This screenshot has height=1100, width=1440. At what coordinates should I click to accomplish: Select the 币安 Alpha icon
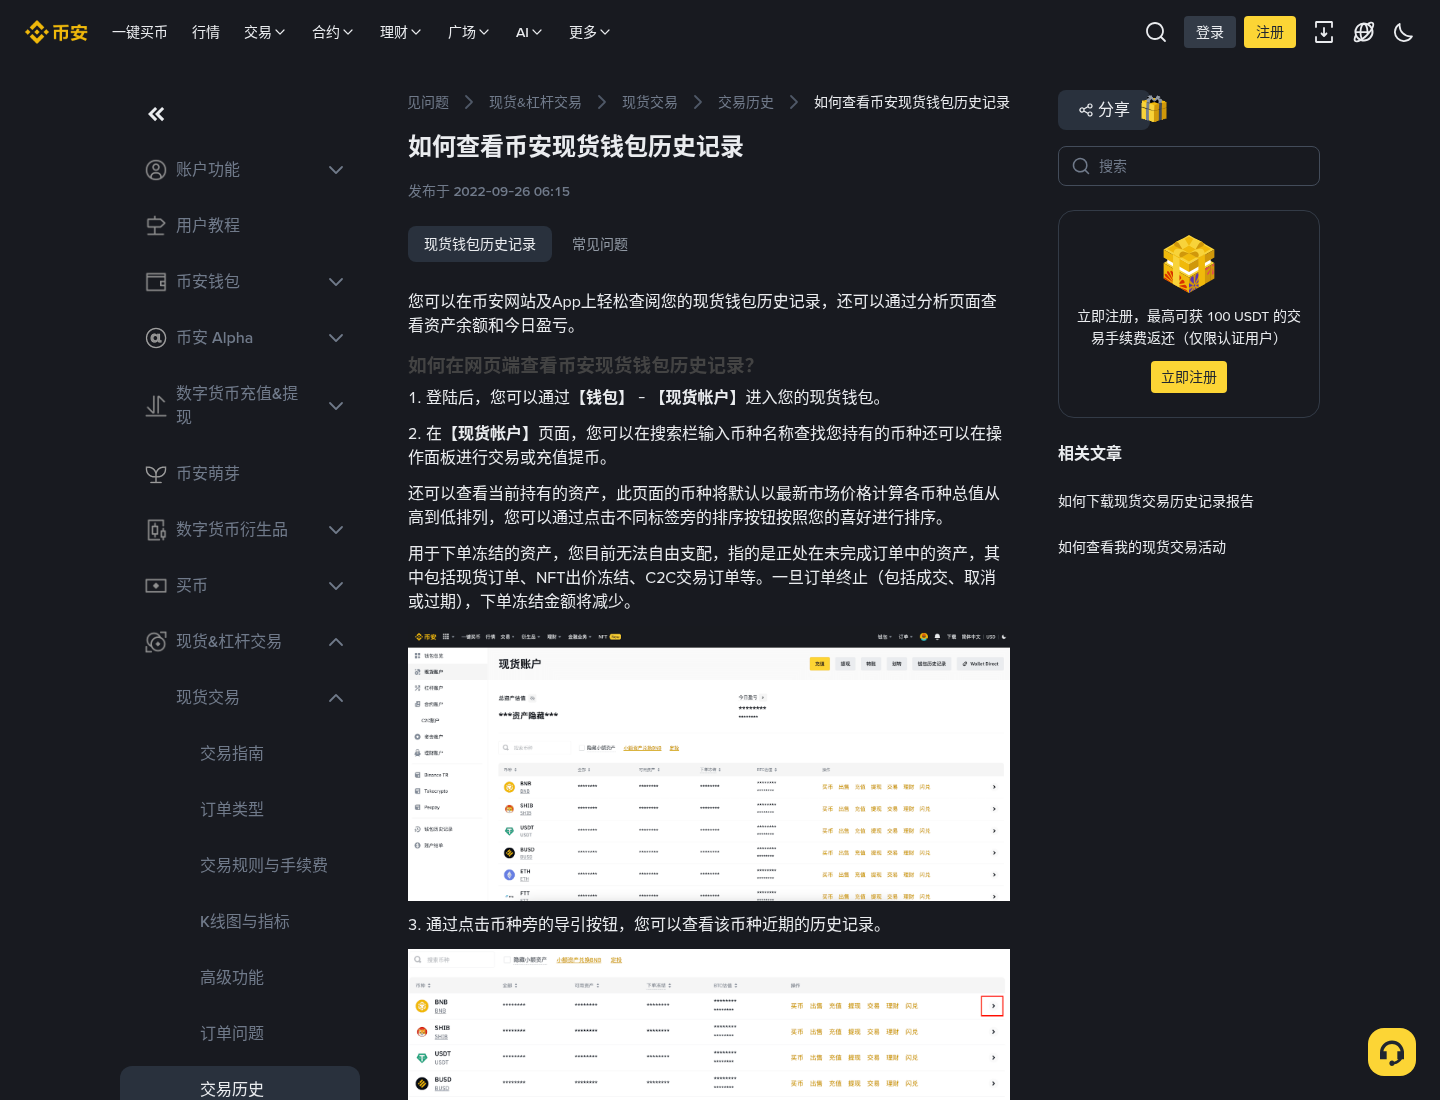156,338
